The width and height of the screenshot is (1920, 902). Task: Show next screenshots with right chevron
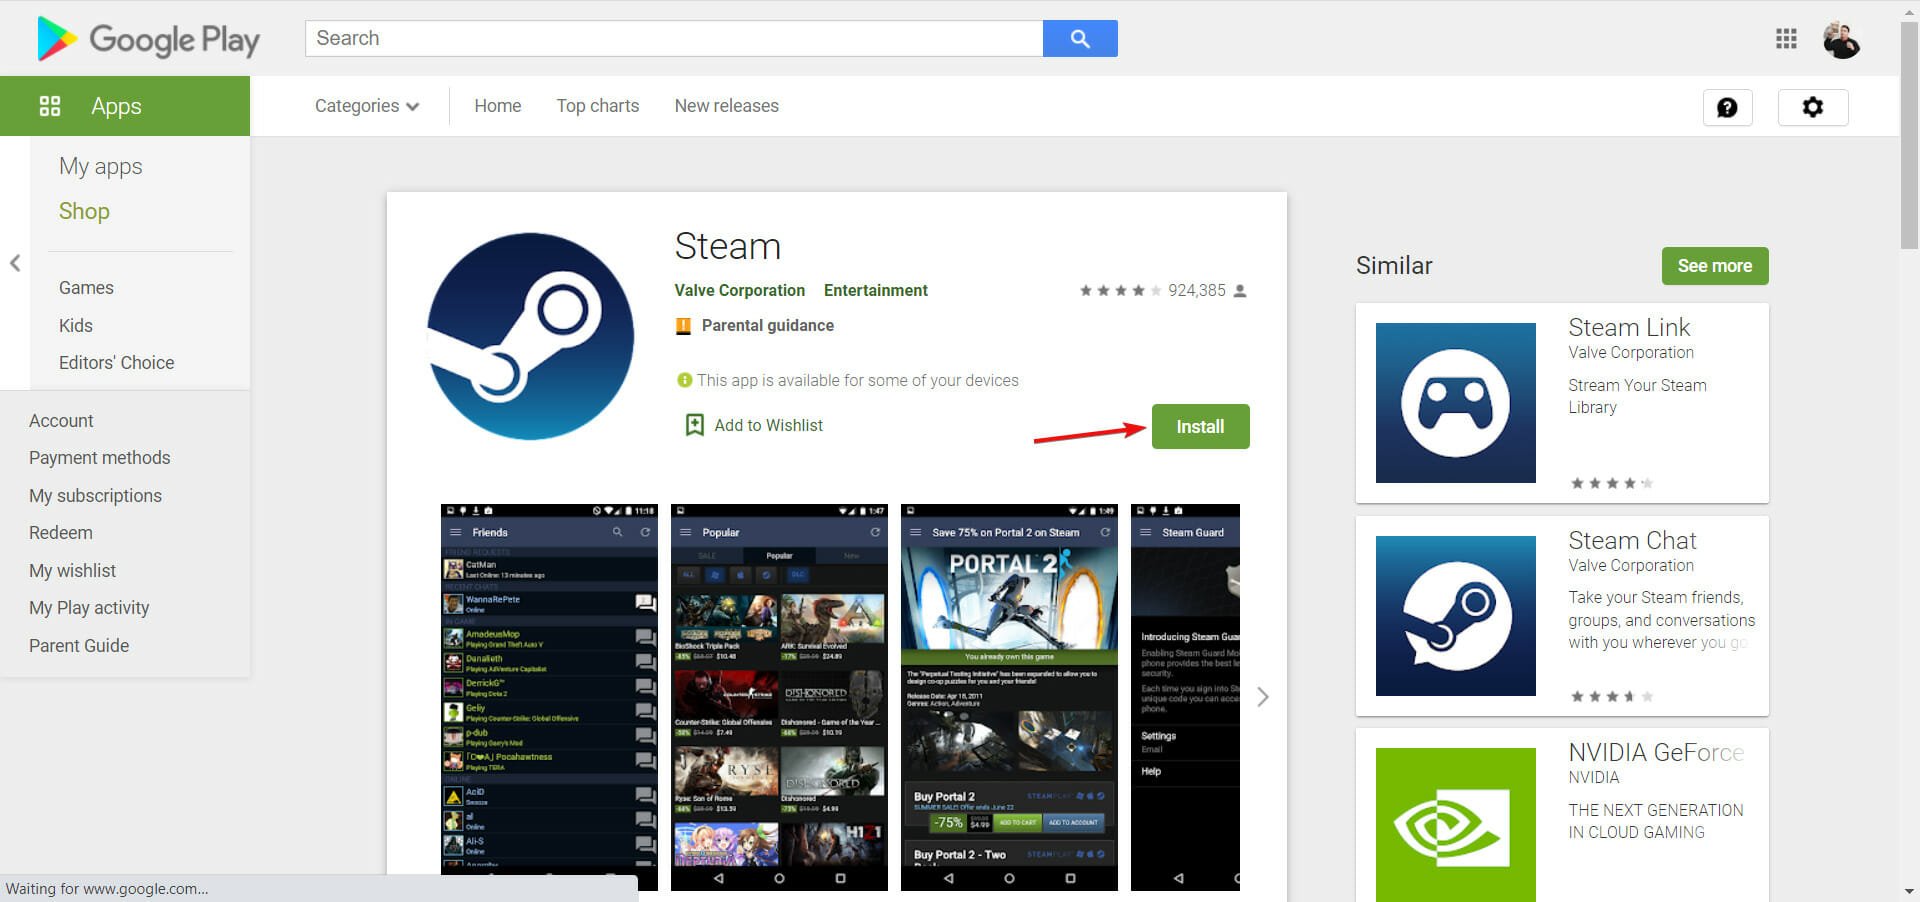tap(1263, 697)
